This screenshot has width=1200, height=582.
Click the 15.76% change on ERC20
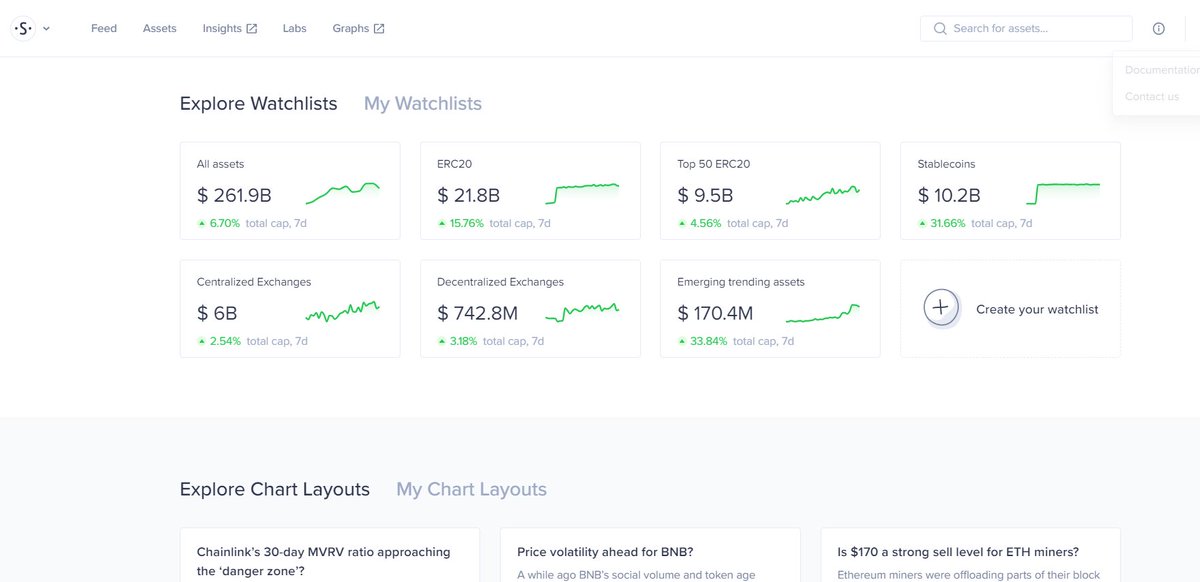(467, 223)
